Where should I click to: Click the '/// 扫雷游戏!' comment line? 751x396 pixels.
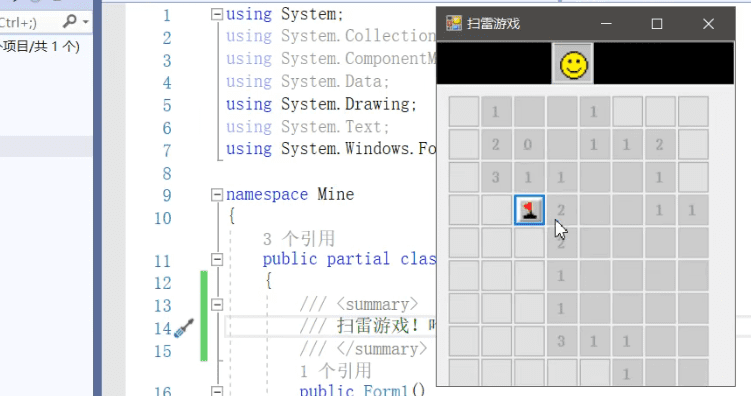[368, 327]
